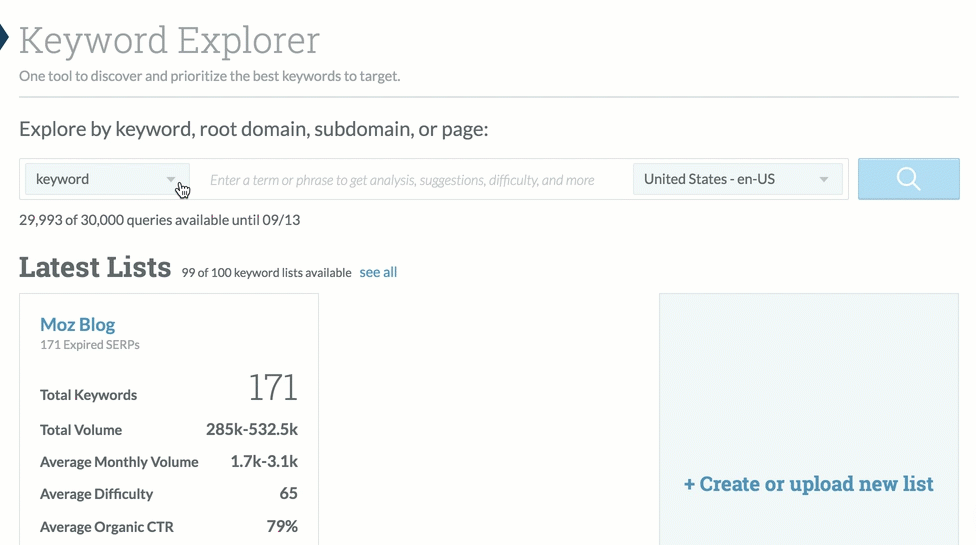Screen dimensions: 976x545
Task: Click the Explore by keyword section heading
Action: 253,129
